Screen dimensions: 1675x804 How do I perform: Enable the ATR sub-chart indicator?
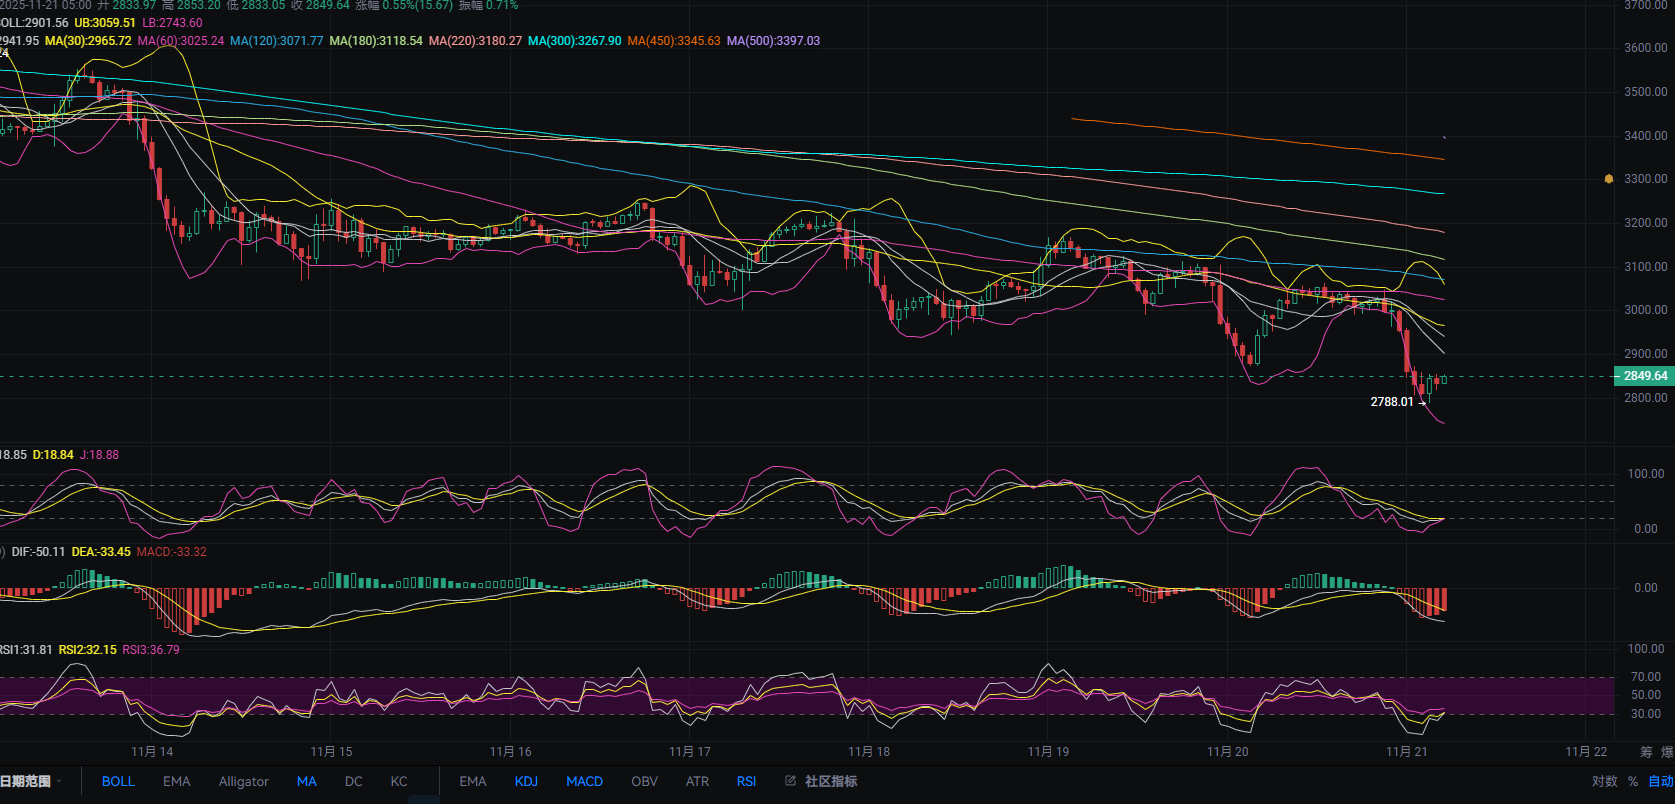(697, 781)
